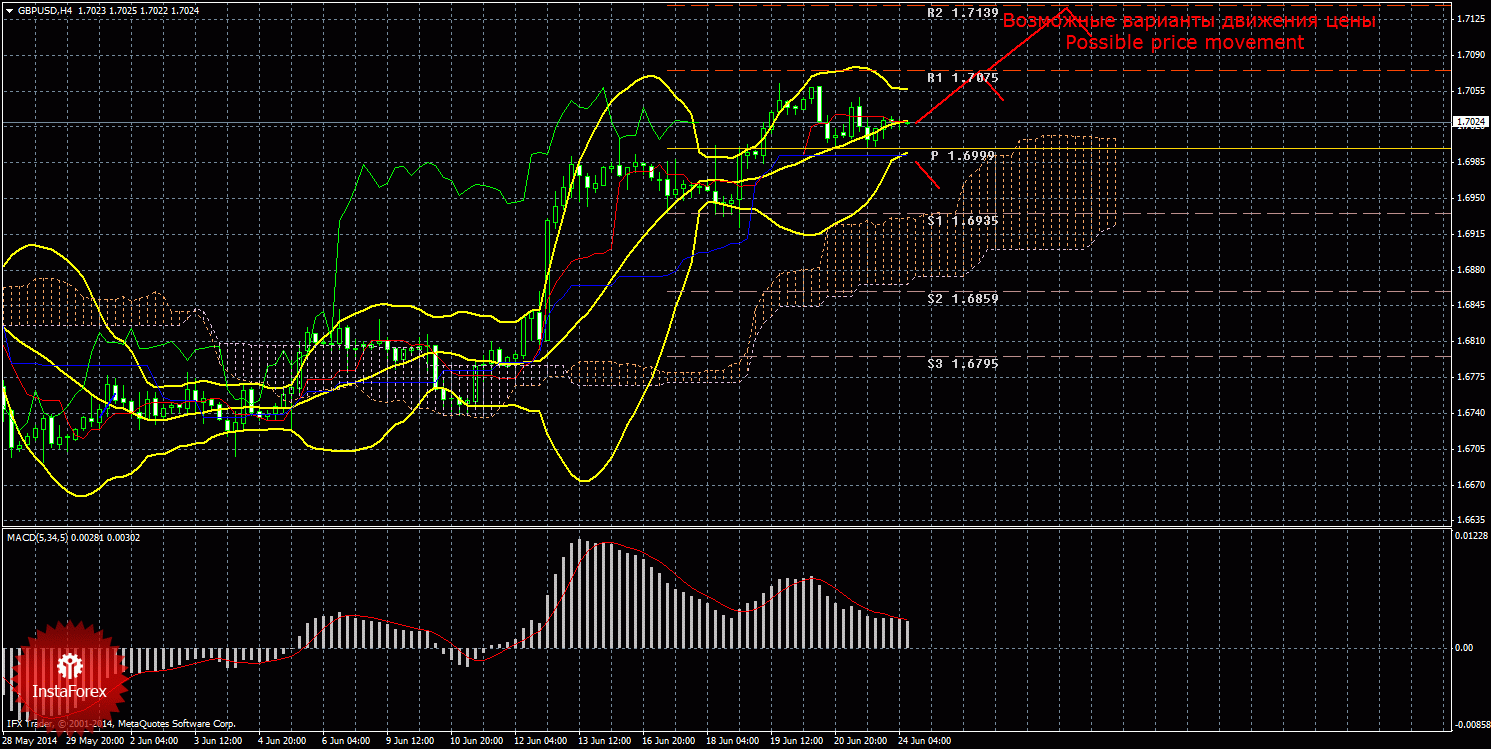This screenshot has height=749, width=1491.
Task: Click the 13 Jun 12:00 time label
Action: [605, 742]
